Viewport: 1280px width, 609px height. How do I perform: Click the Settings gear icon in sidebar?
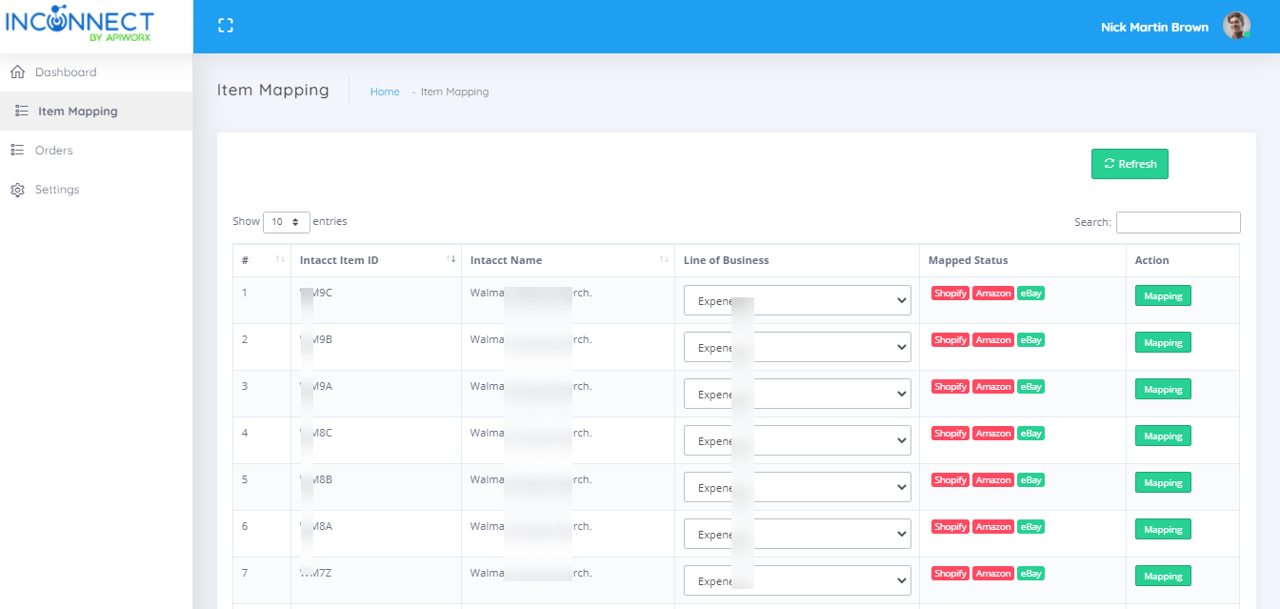[17, 190]
